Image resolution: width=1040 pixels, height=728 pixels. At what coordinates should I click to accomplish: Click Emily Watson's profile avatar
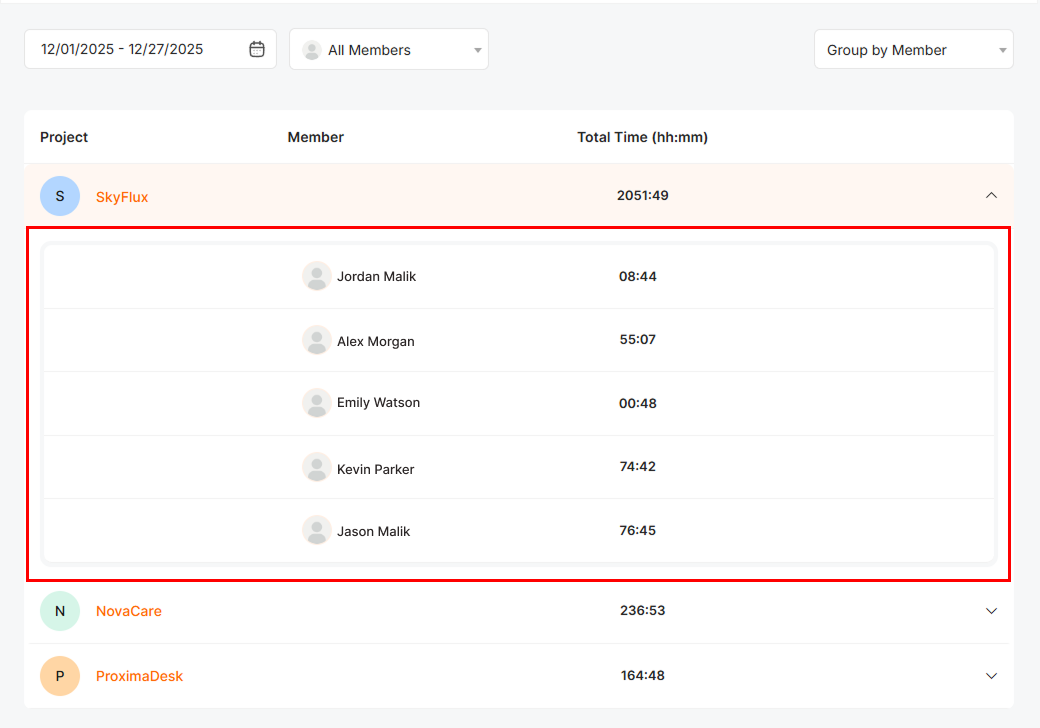[x=317, y=403]
